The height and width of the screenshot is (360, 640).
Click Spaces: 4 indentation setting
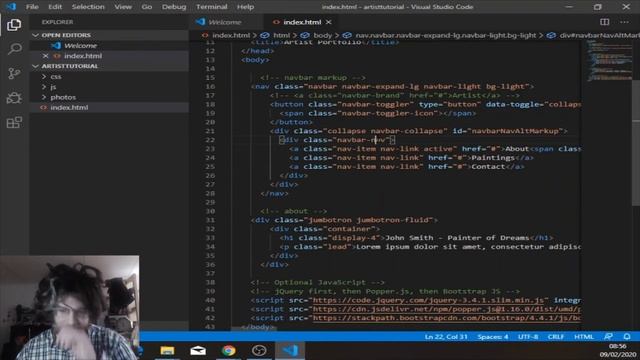pyautogui.click(x=493, y=337)
